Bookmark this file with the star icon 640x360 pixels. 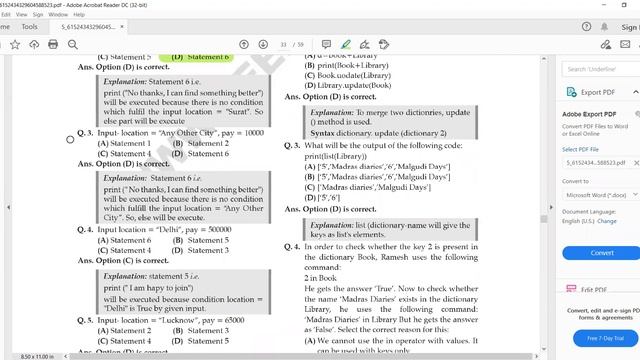point(15,44)
